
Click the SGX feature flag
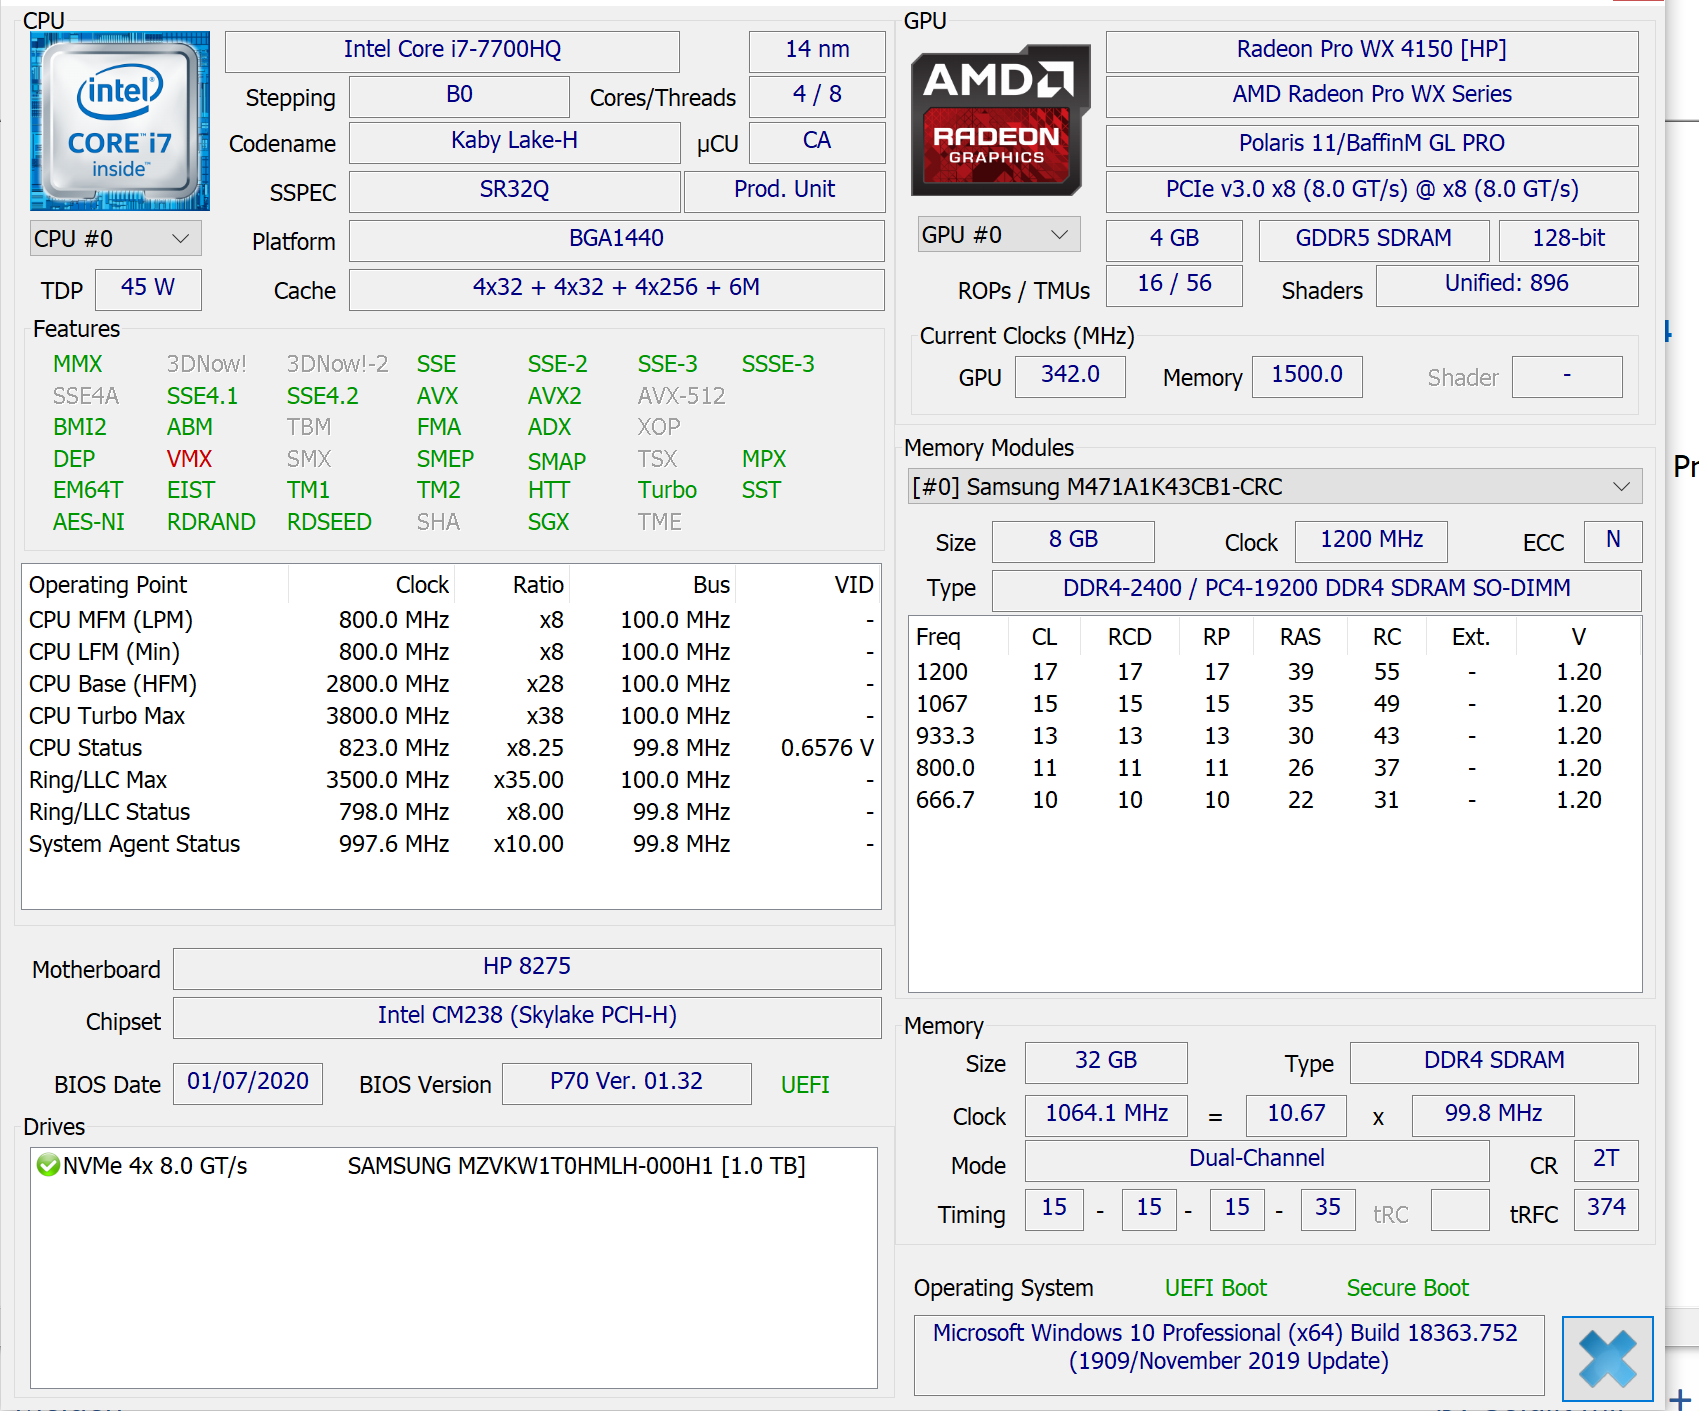(548, 522)
